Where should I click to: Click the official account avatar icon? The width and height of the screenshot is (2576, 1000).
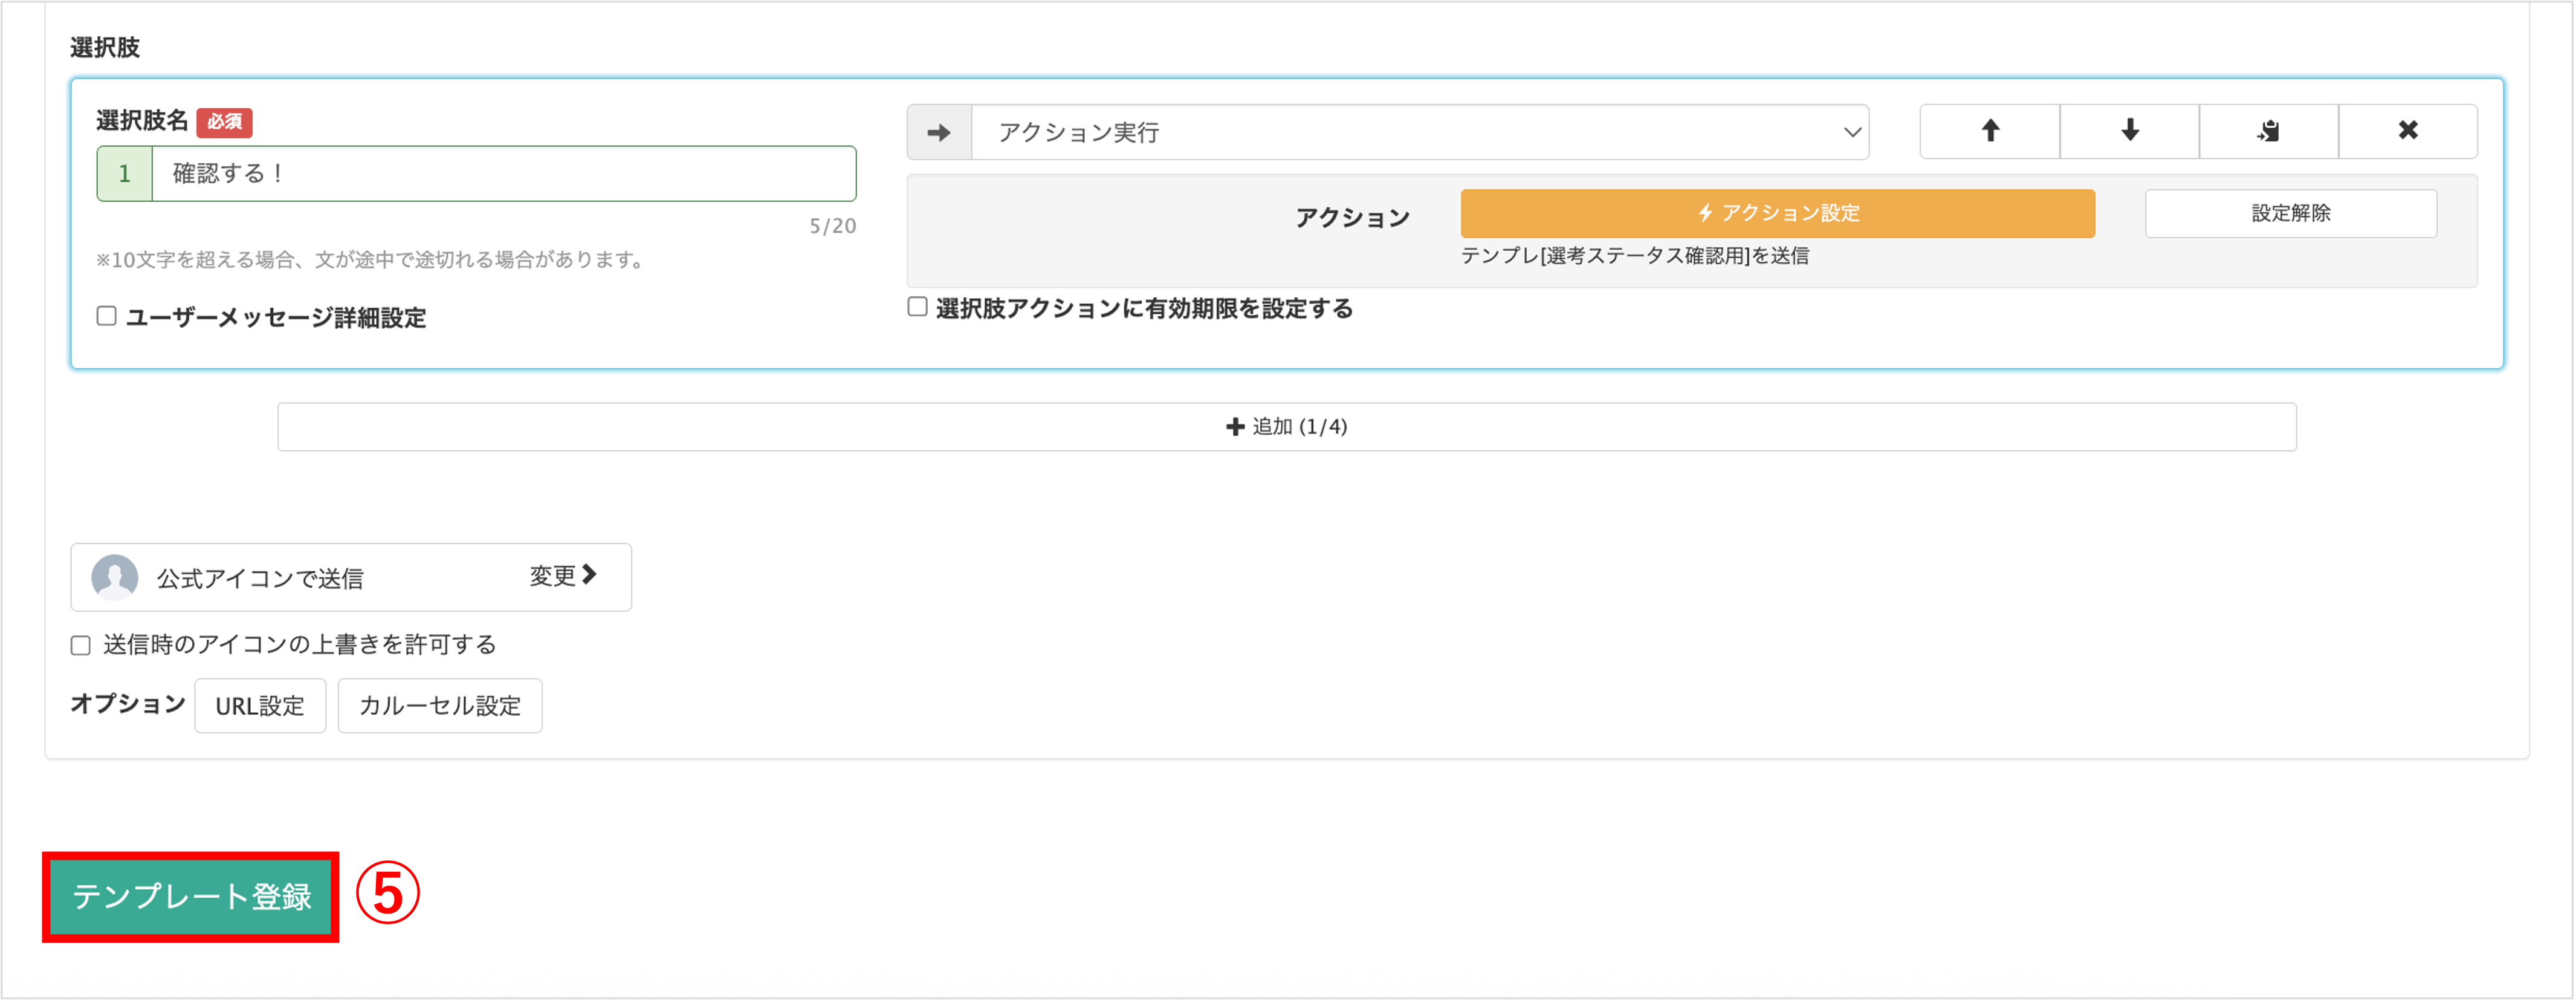[x=115, y=577]
